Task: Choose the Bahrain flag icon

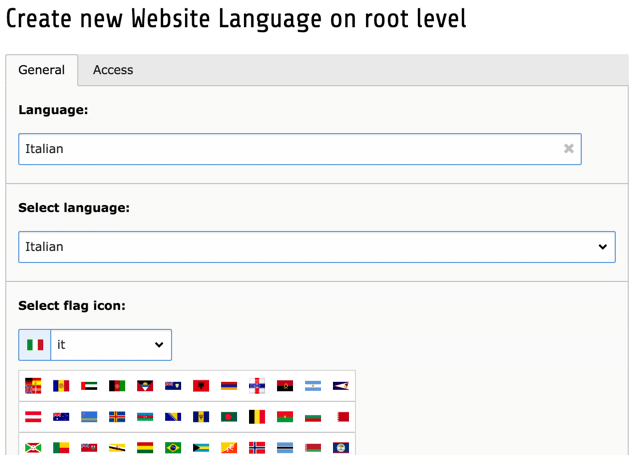Action: pyautogui.click(x=343, y=417)
